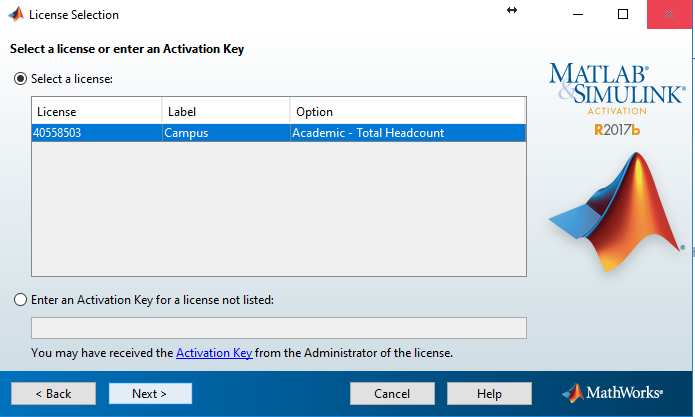Cancel the activation wizard

(392, 394)
